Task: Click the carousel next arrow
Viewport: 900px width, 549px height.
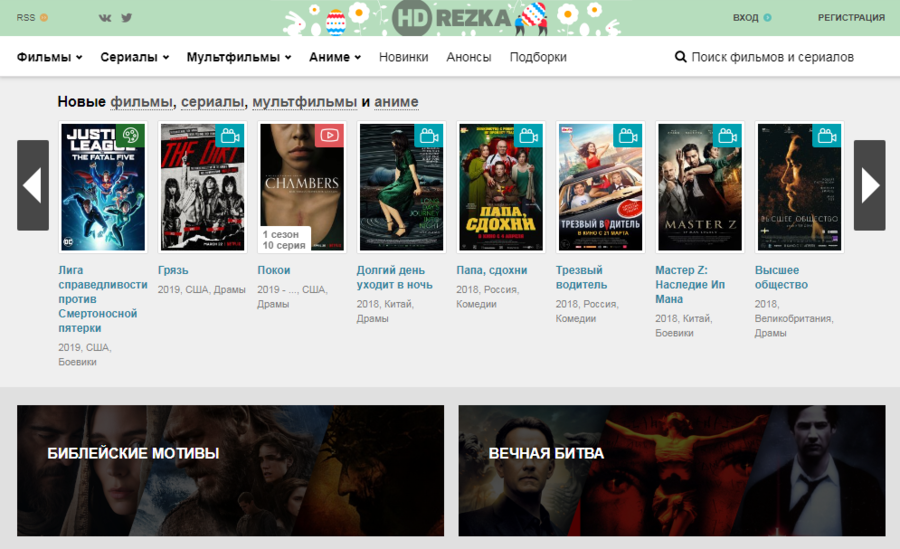Action: (870, 185)
